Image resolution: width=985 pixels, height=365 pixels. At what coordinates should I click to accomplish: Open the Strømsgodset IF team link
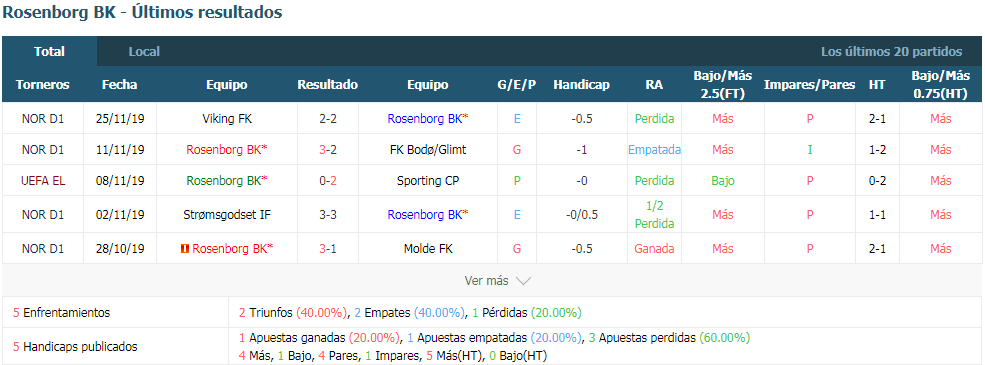pos(227,214)
